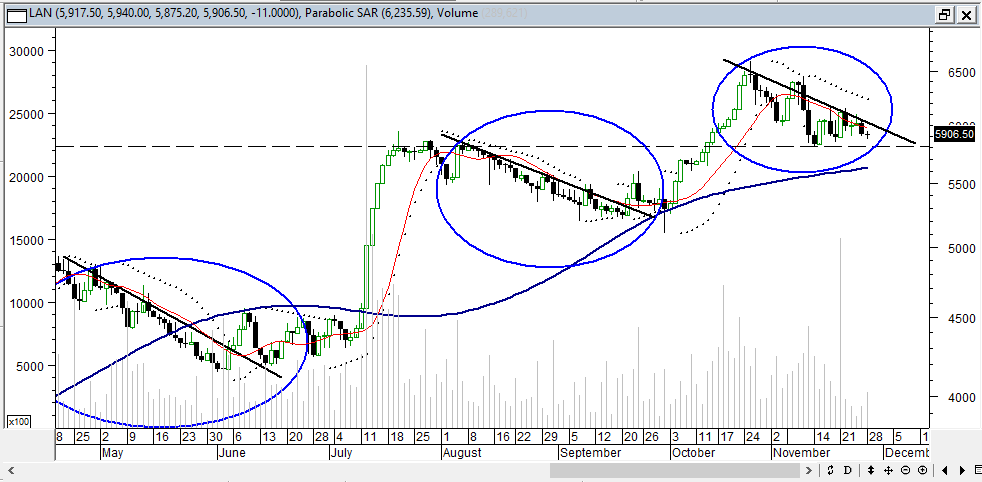
Task: Click the 5906.50 last price label
Action: pyautogui.click(x=954, y=134)
